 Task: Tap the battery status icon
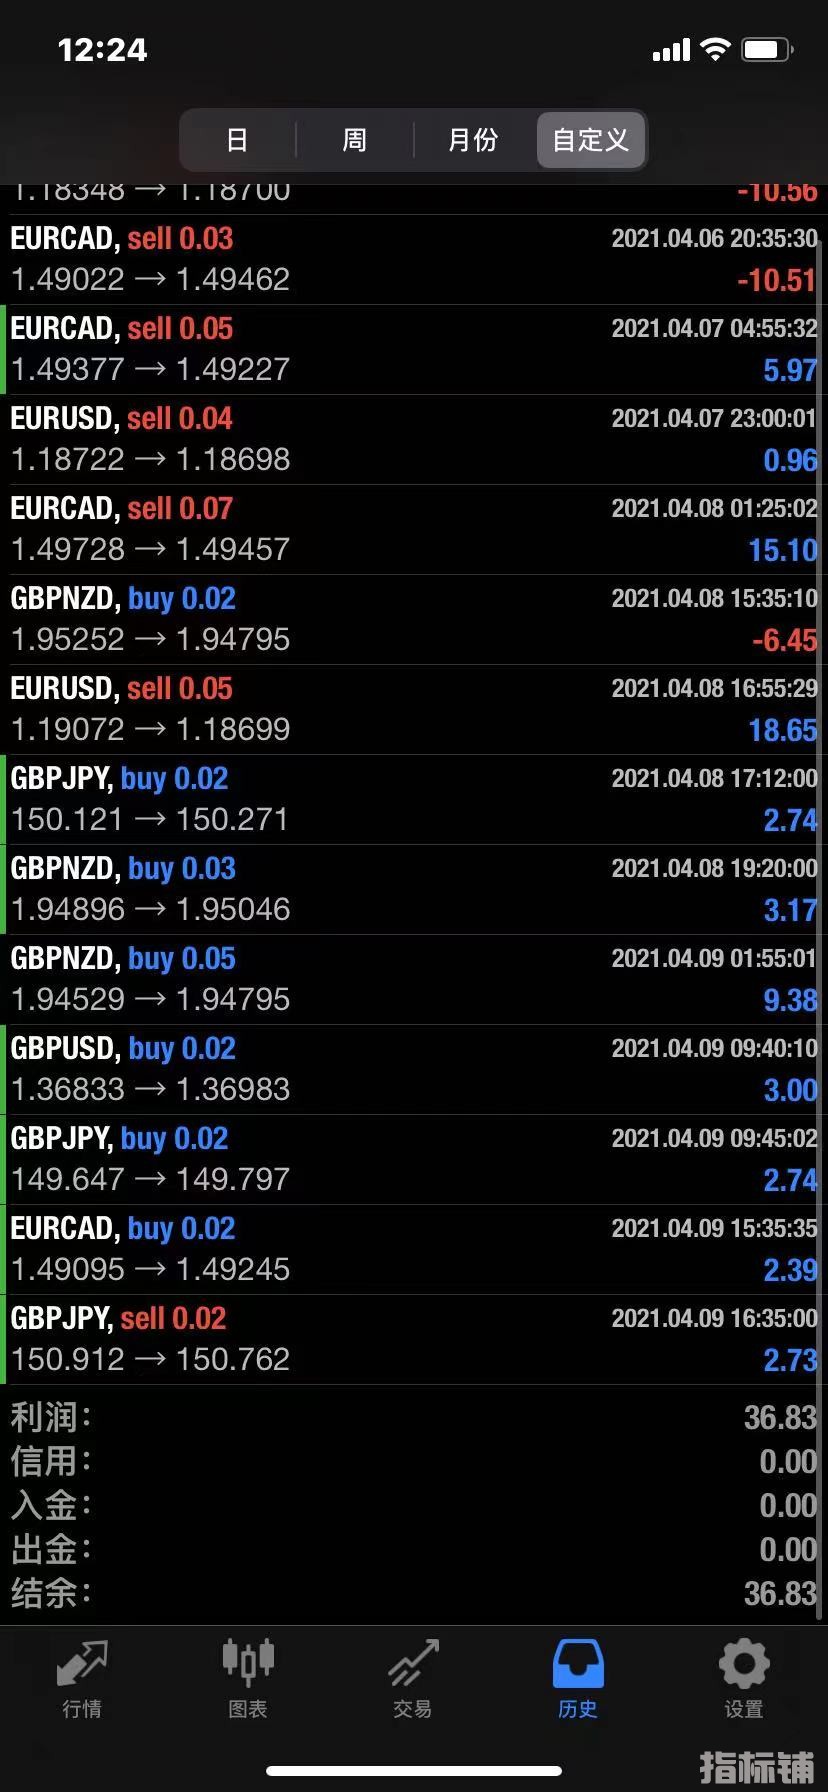[x=767, y=49]
